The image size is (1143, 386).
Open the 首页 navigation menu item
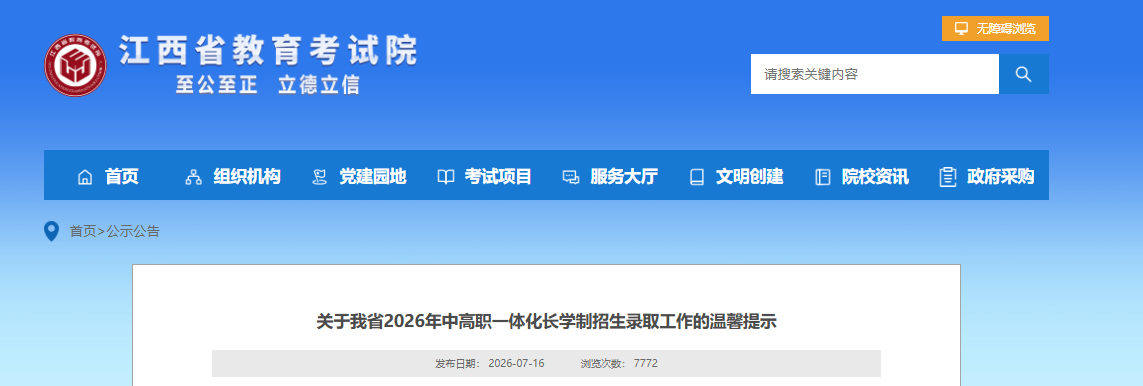coord(122,176)
